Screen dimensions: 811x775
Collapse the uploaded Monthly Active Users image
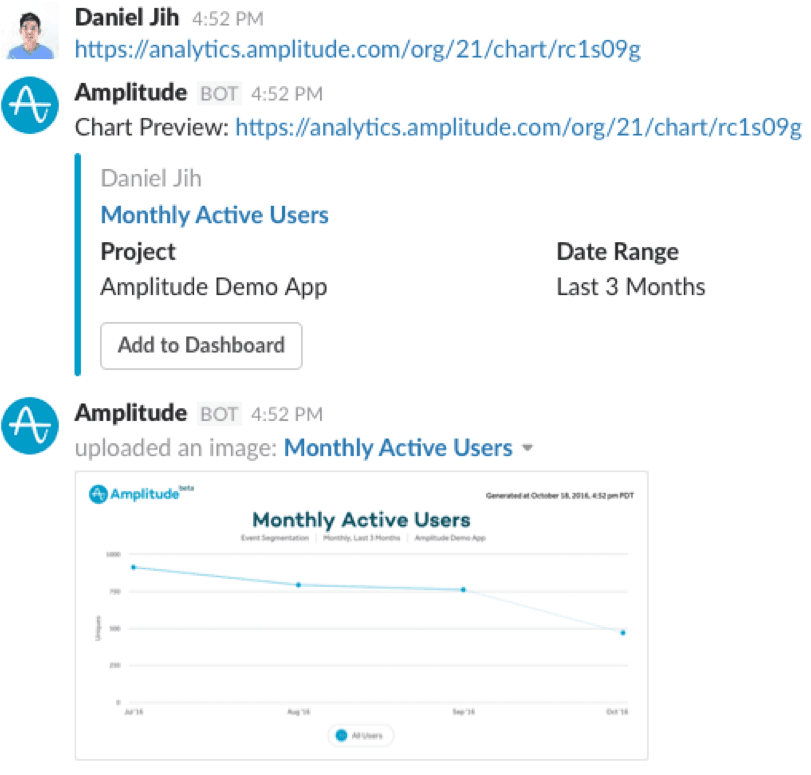click(527, 449)
